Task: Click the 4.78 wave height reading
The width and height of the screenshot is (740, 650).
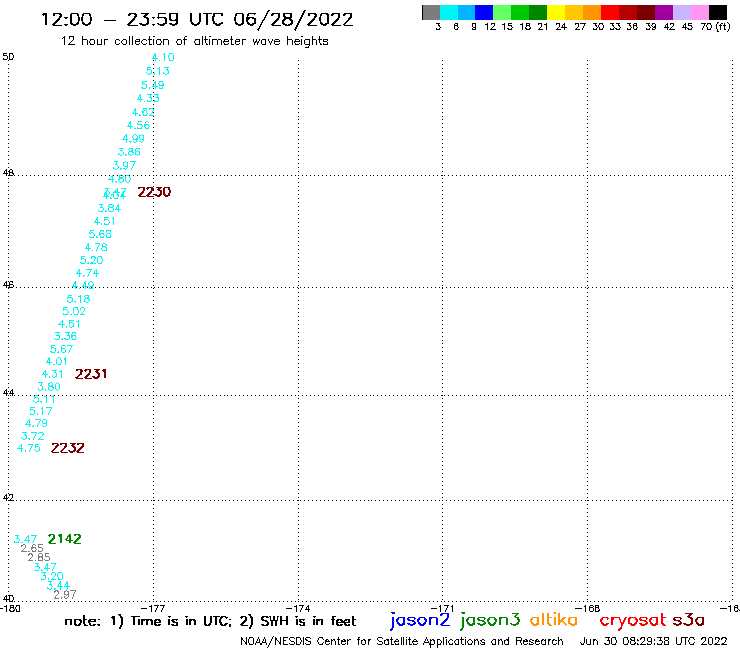Action: point(96,247)
